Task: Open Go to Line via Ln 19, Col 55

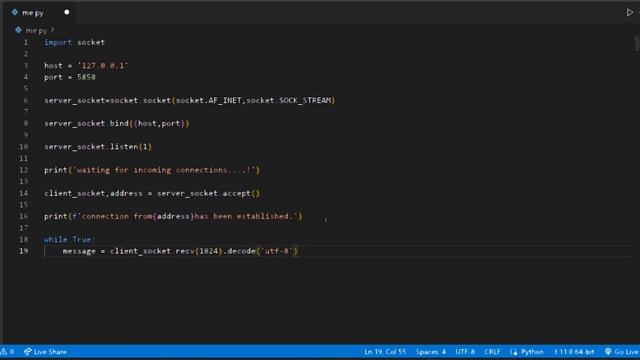Action: (x=385, y=351)
